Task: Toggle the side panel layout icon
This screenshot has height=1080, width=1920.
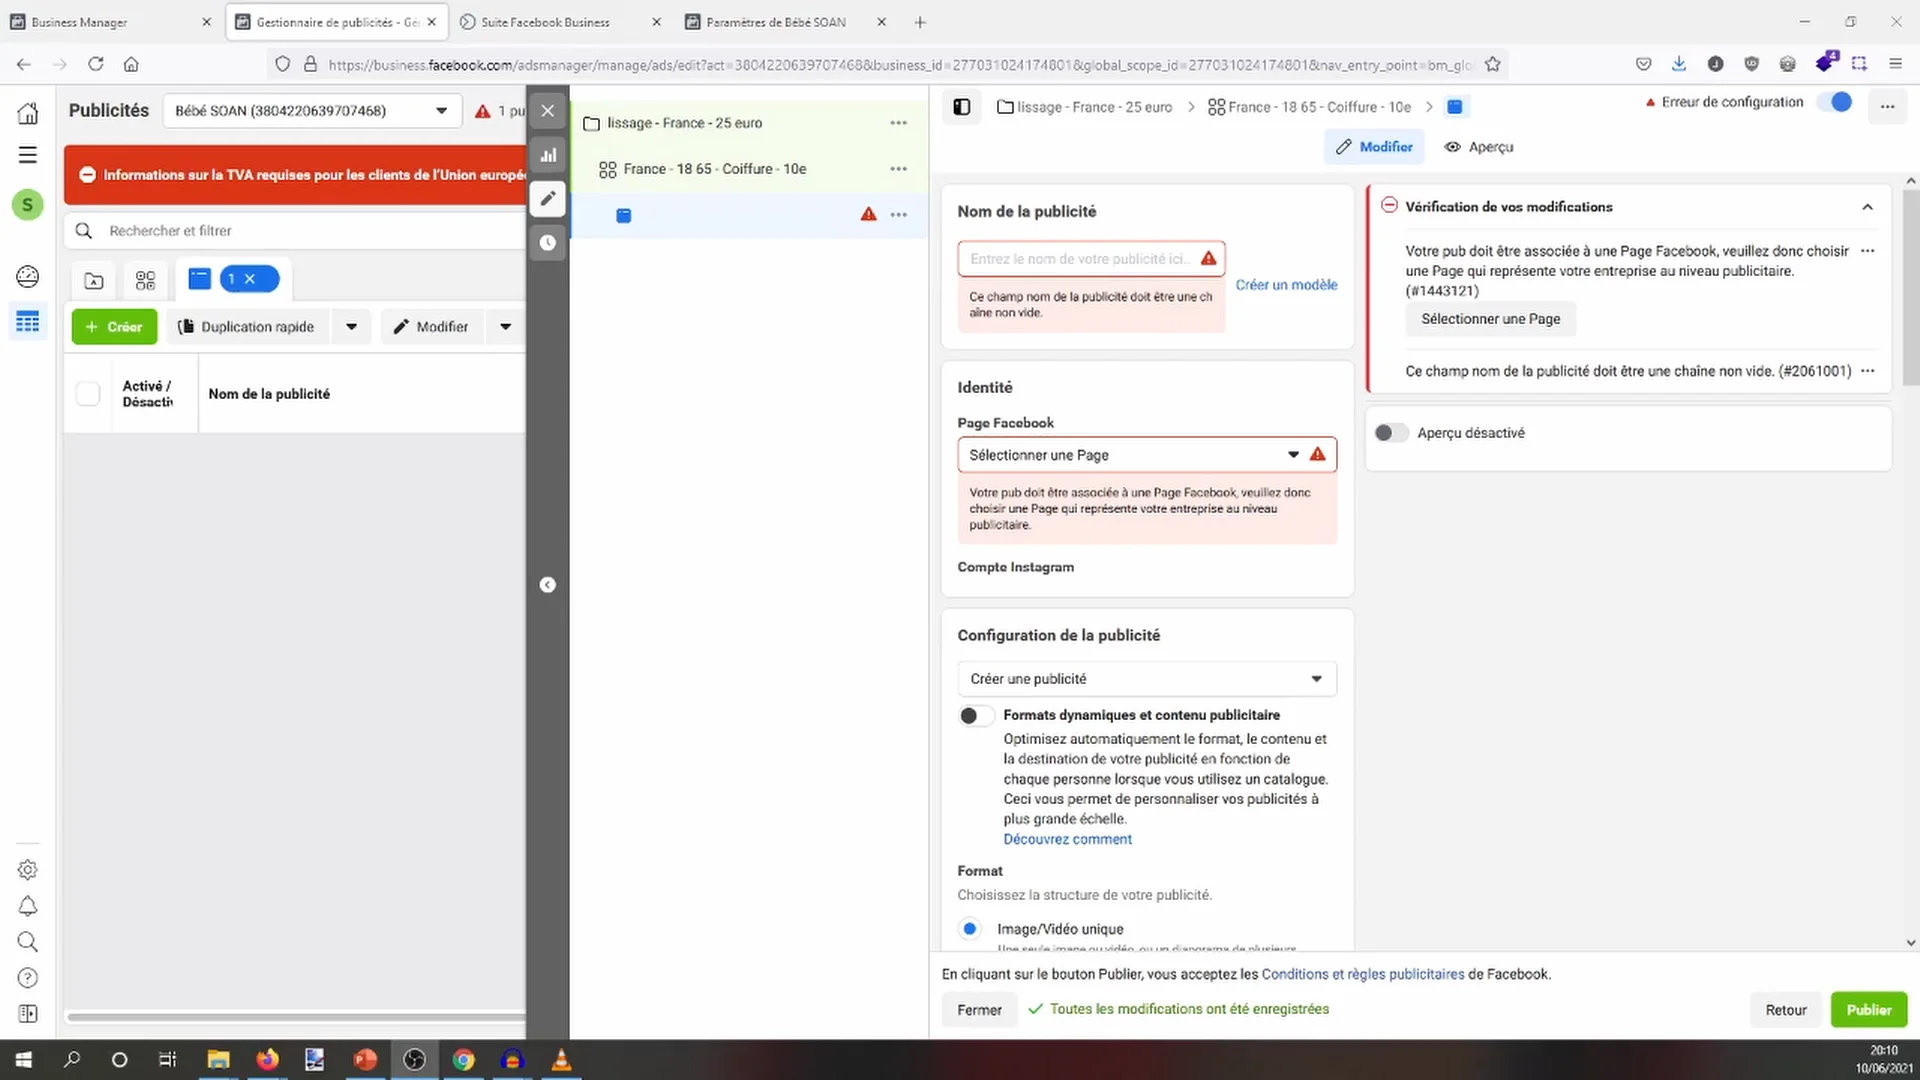Action: 961,107
